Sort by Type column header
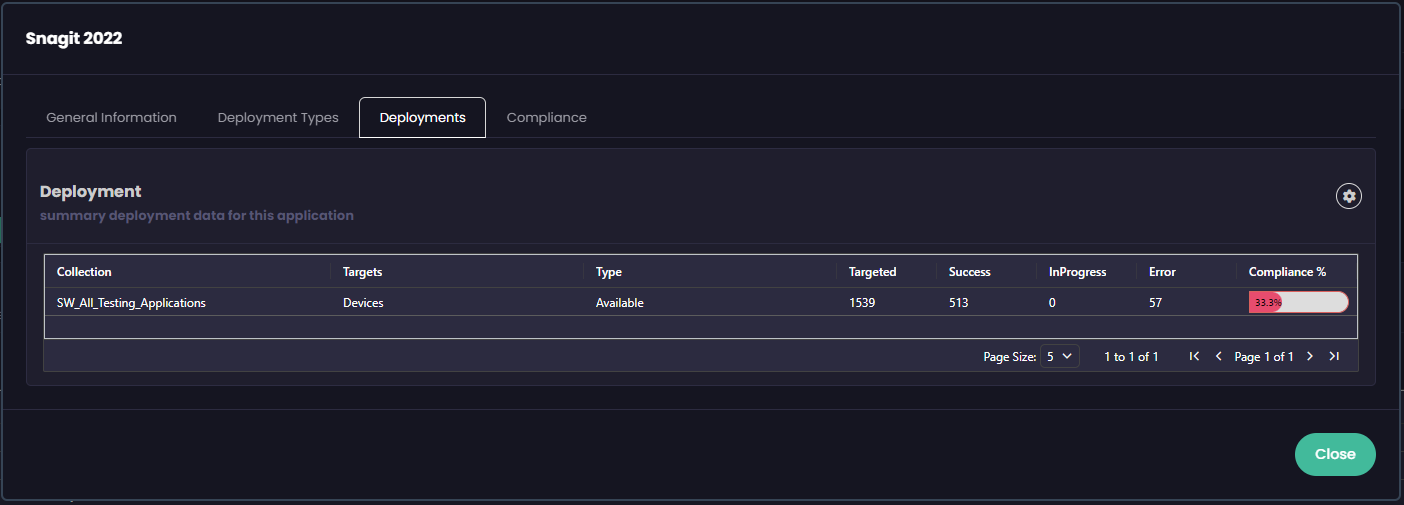Image resolution: width=1404 pixels, height=505 pixels. (609, 271)
